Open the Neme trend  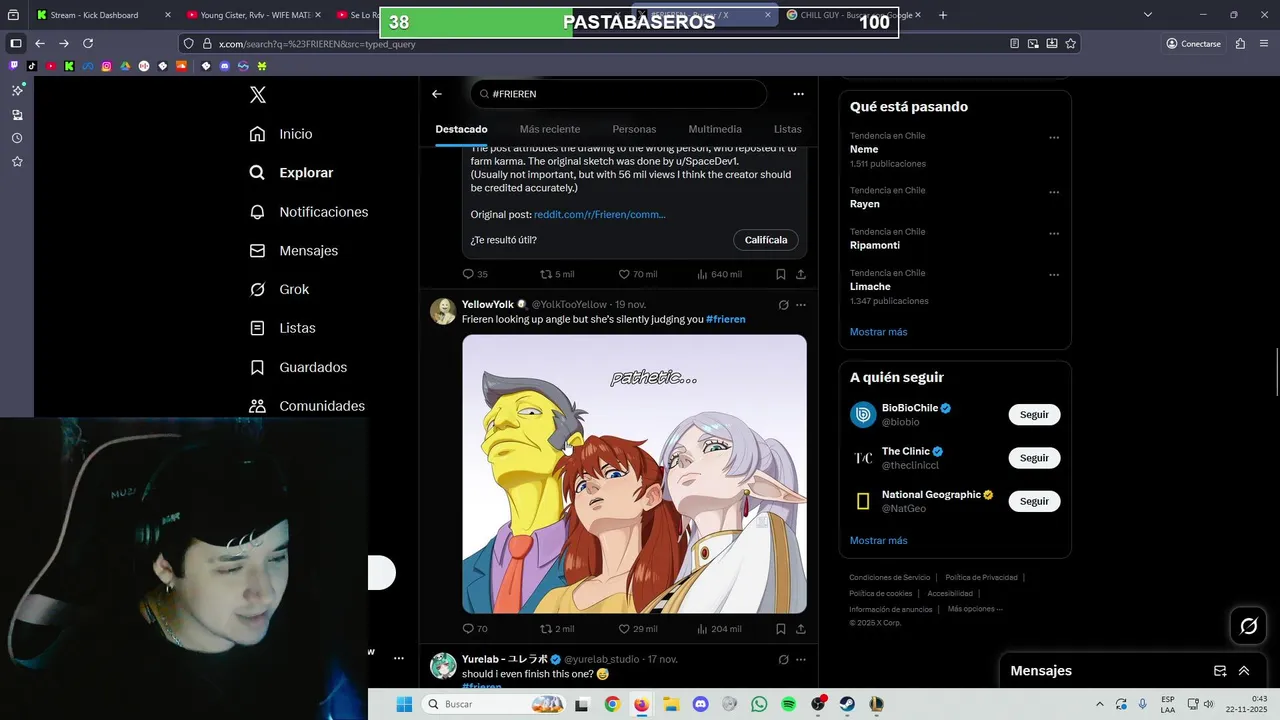864,149
